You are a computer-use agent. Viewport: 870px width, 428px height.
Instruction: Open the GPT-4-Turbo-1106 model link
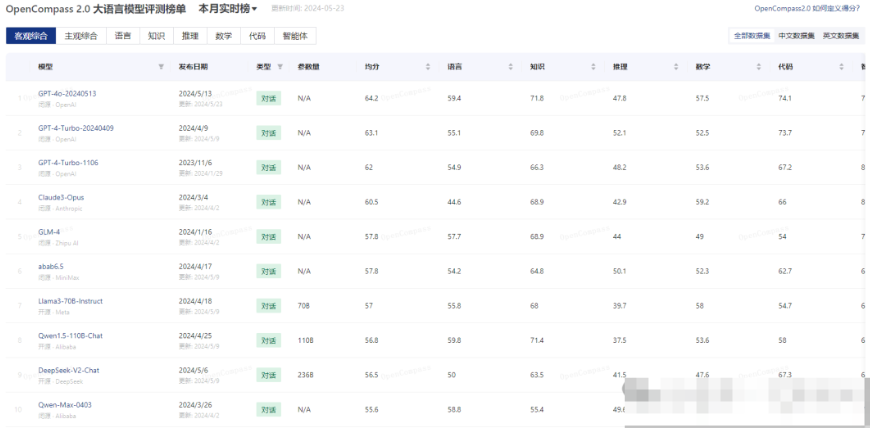tap(68, 163)
